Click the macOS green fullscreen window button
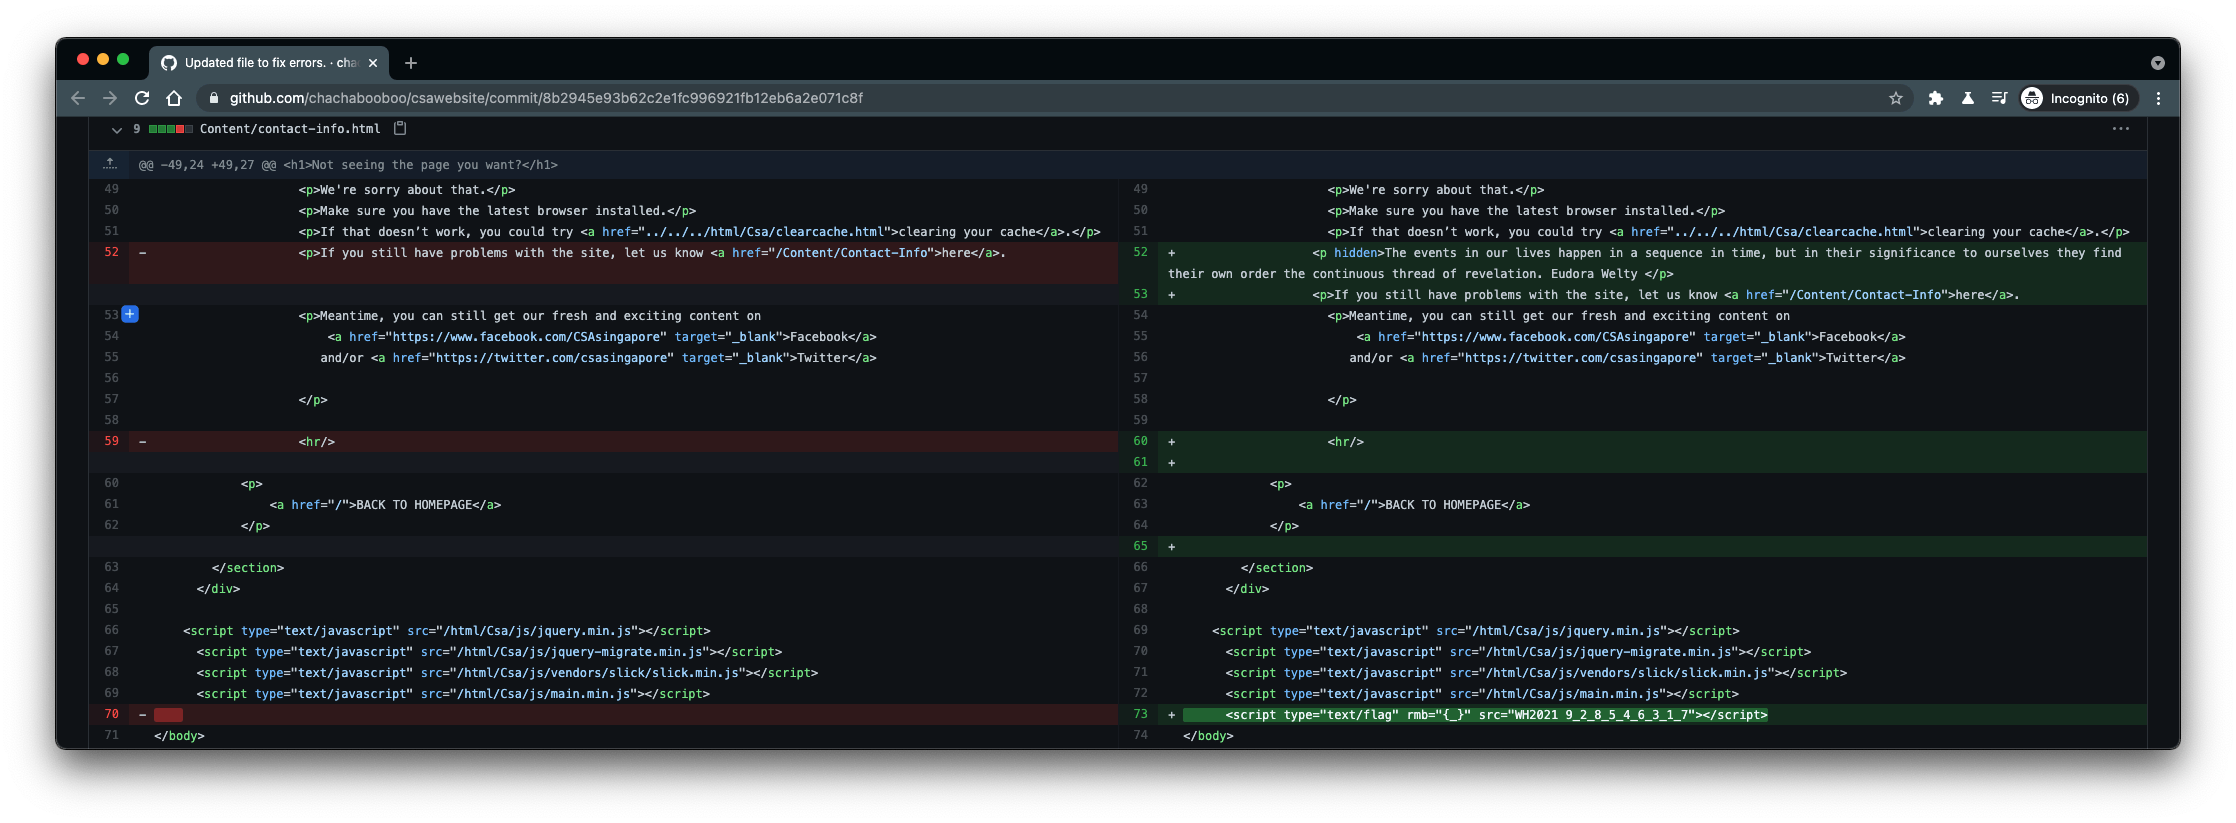 click(x=123, y=60)
